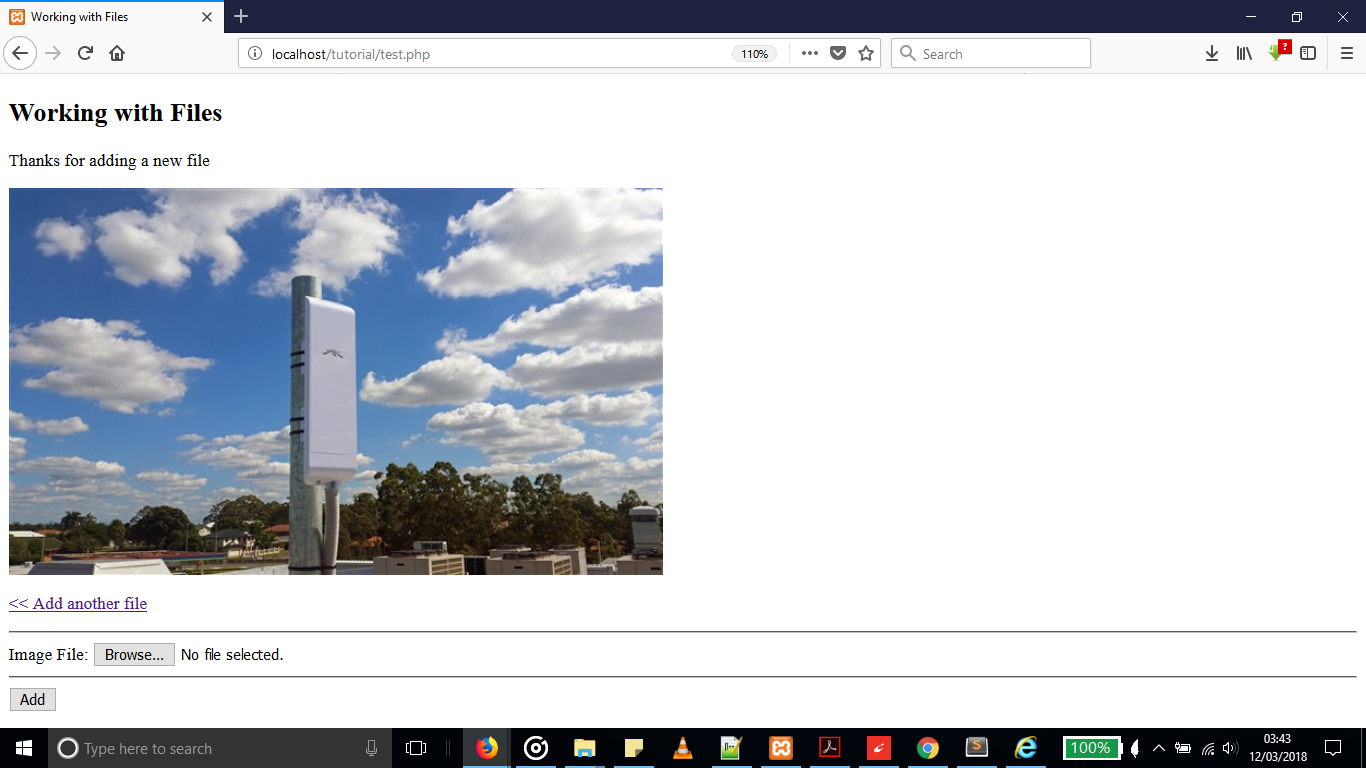Go back to previous page
The width and height of the screenshot is (1366, 768).
click(x=21, y=53)
